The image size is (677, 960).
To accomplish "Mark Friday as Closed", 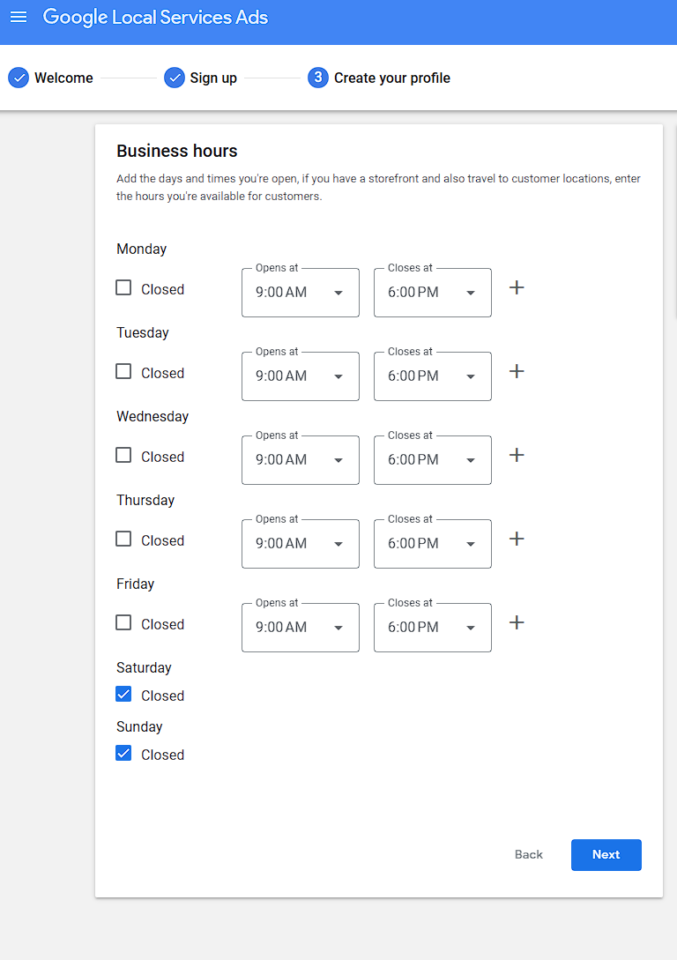I will coord(124,623).
